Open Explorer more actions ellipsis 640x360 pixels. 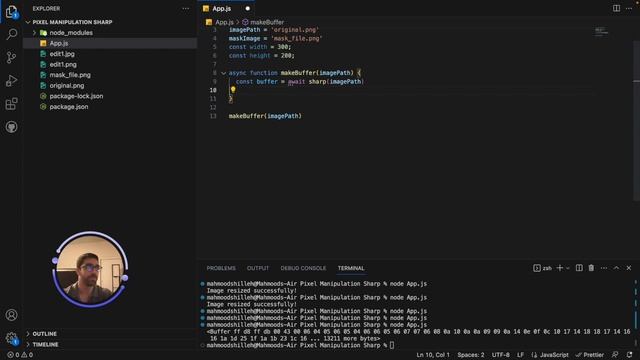pyautogui.click(x=186, y=8)
